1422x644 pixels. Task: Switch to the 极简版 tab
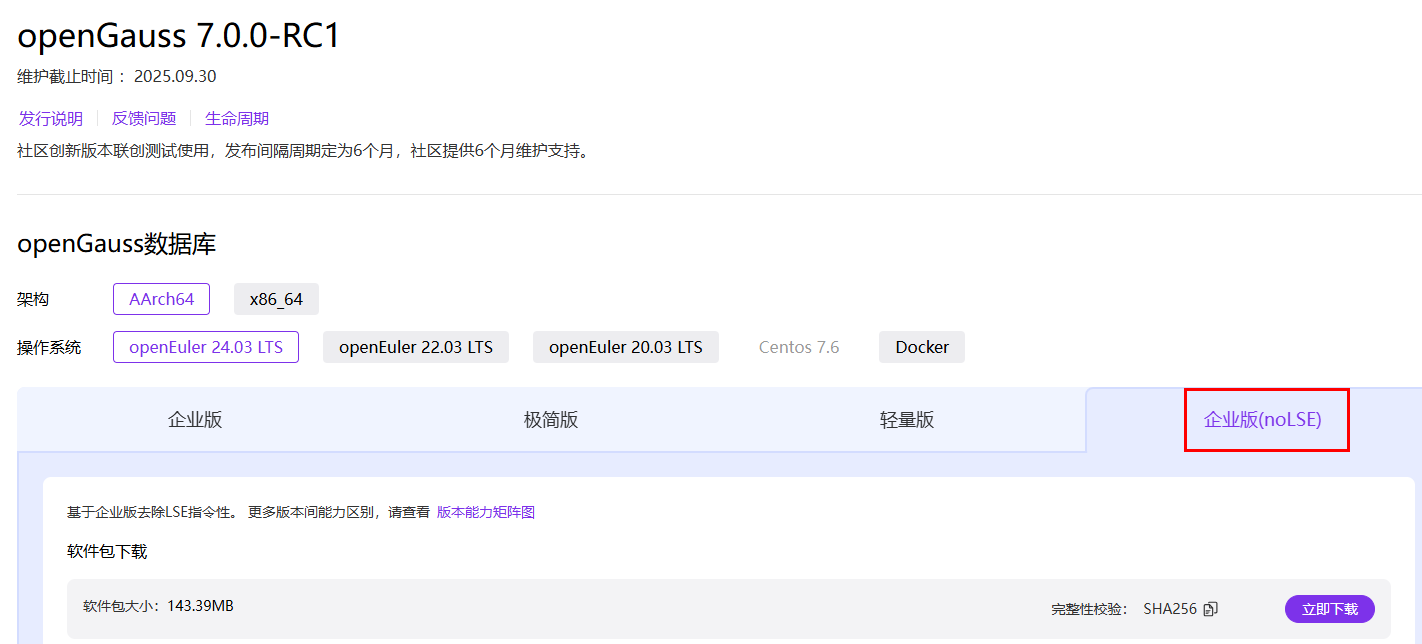click(551, 420)
